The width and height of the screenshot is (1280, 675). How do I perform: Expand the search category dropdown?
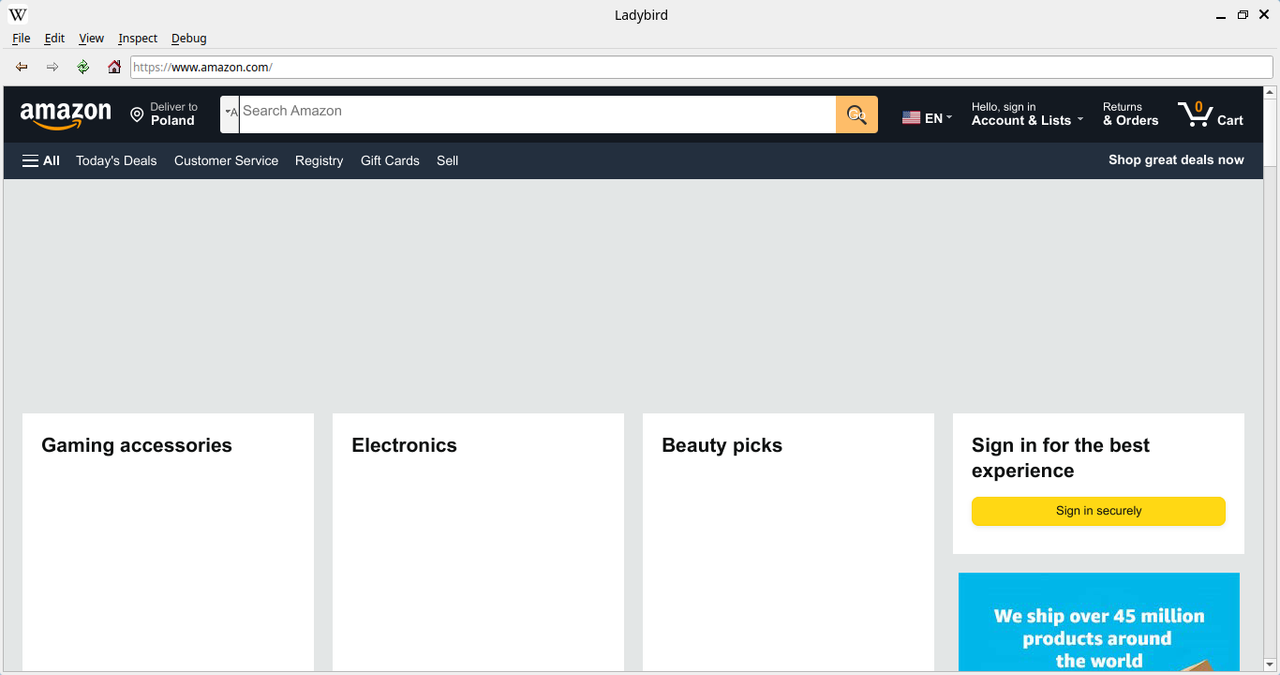click(x=230, y=114)
